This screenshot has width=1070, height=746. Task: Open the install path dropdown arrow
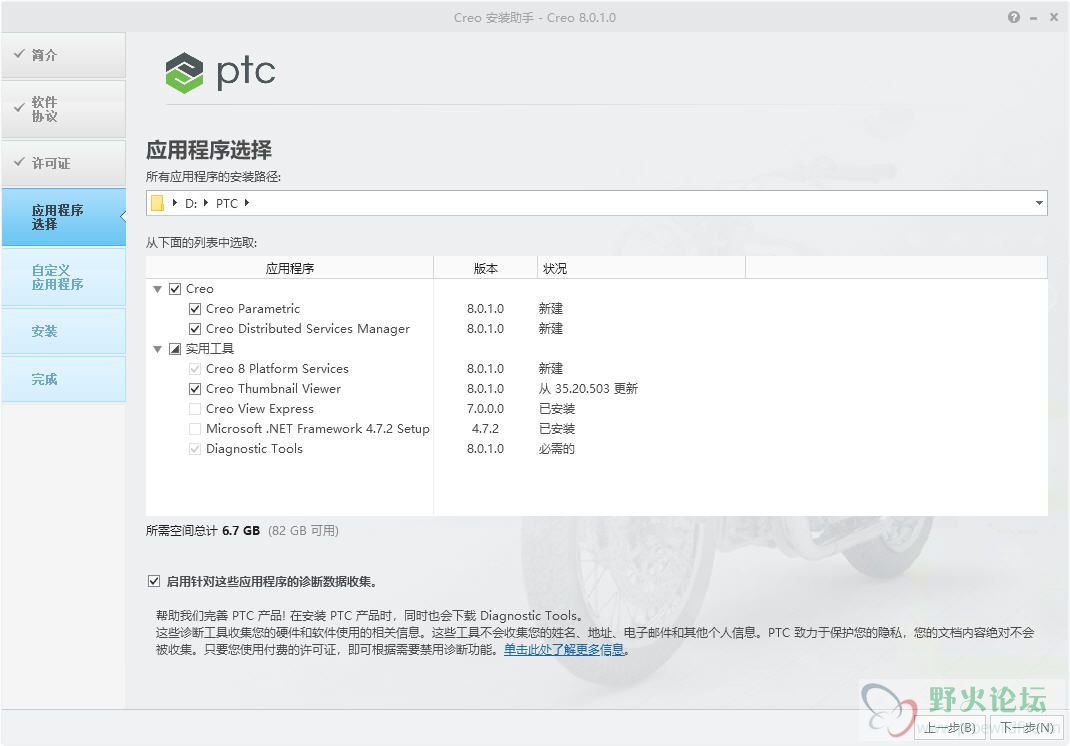(1039, 203)
